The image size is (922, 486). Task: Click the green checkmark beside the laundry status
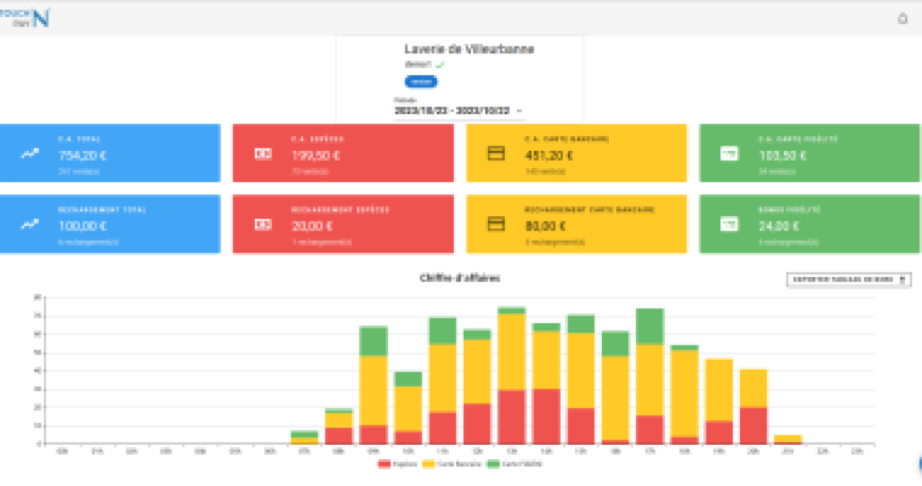coord(439,65)
